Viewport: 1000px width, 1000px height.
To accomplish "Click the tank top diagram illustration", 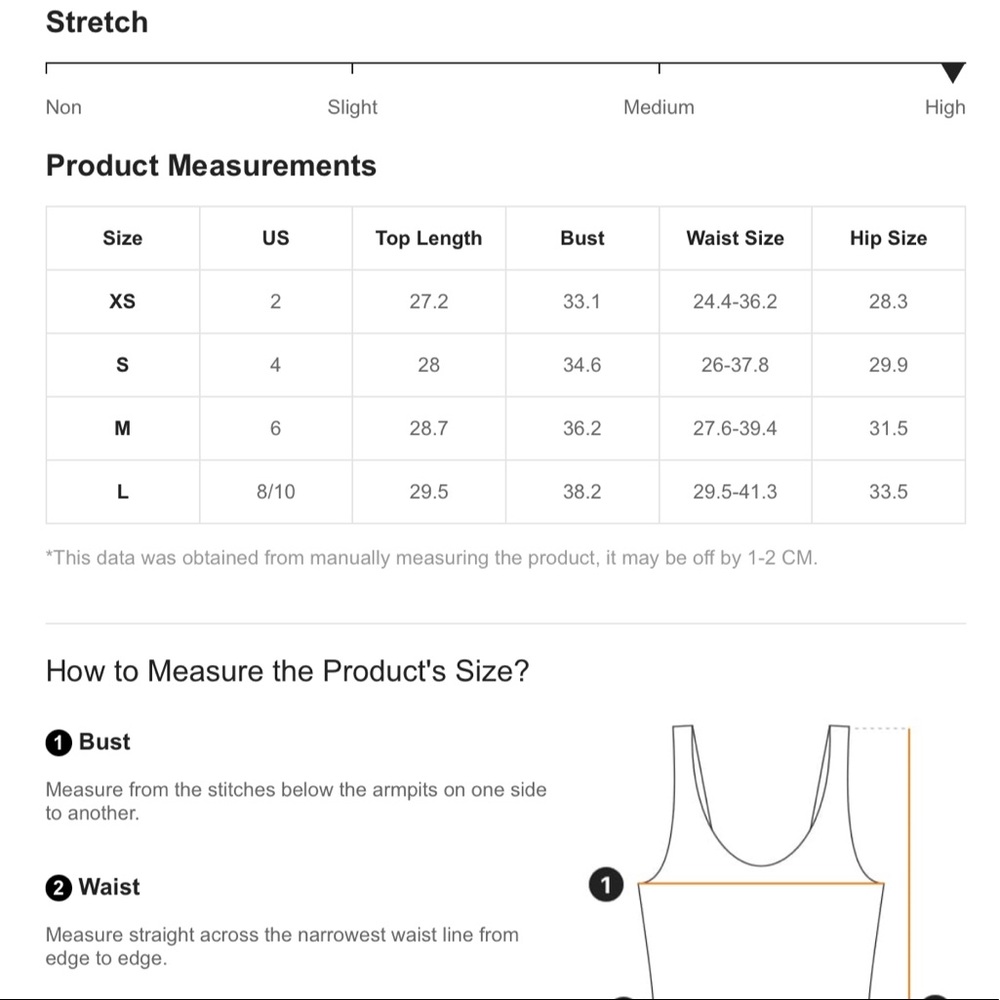I will [761, 861].
